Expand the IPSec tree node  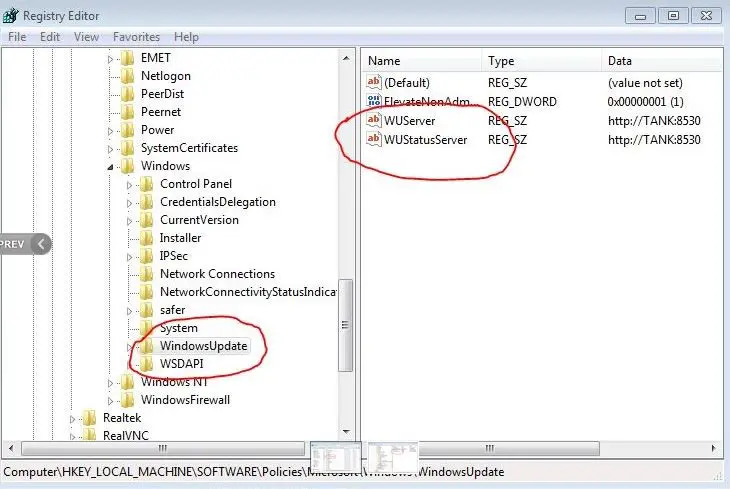pos(129,257)
